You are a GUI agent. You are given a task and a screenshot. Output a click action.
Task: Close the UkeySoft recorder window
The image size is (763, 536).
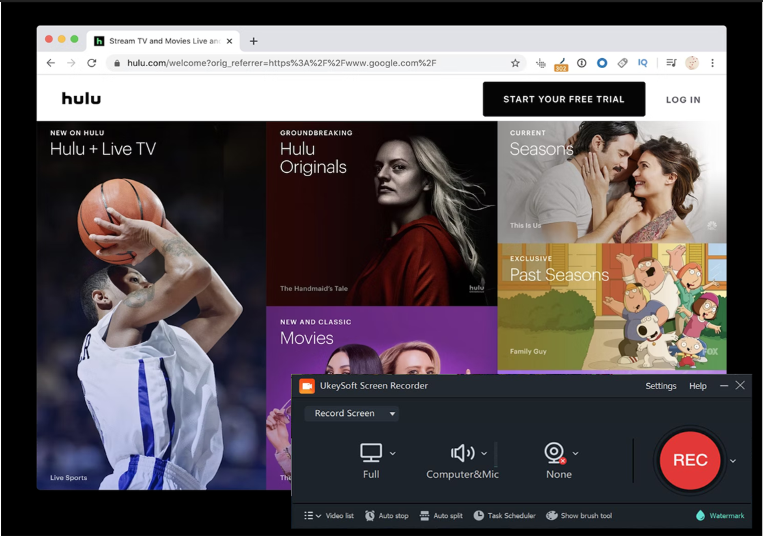click(740, 385)
